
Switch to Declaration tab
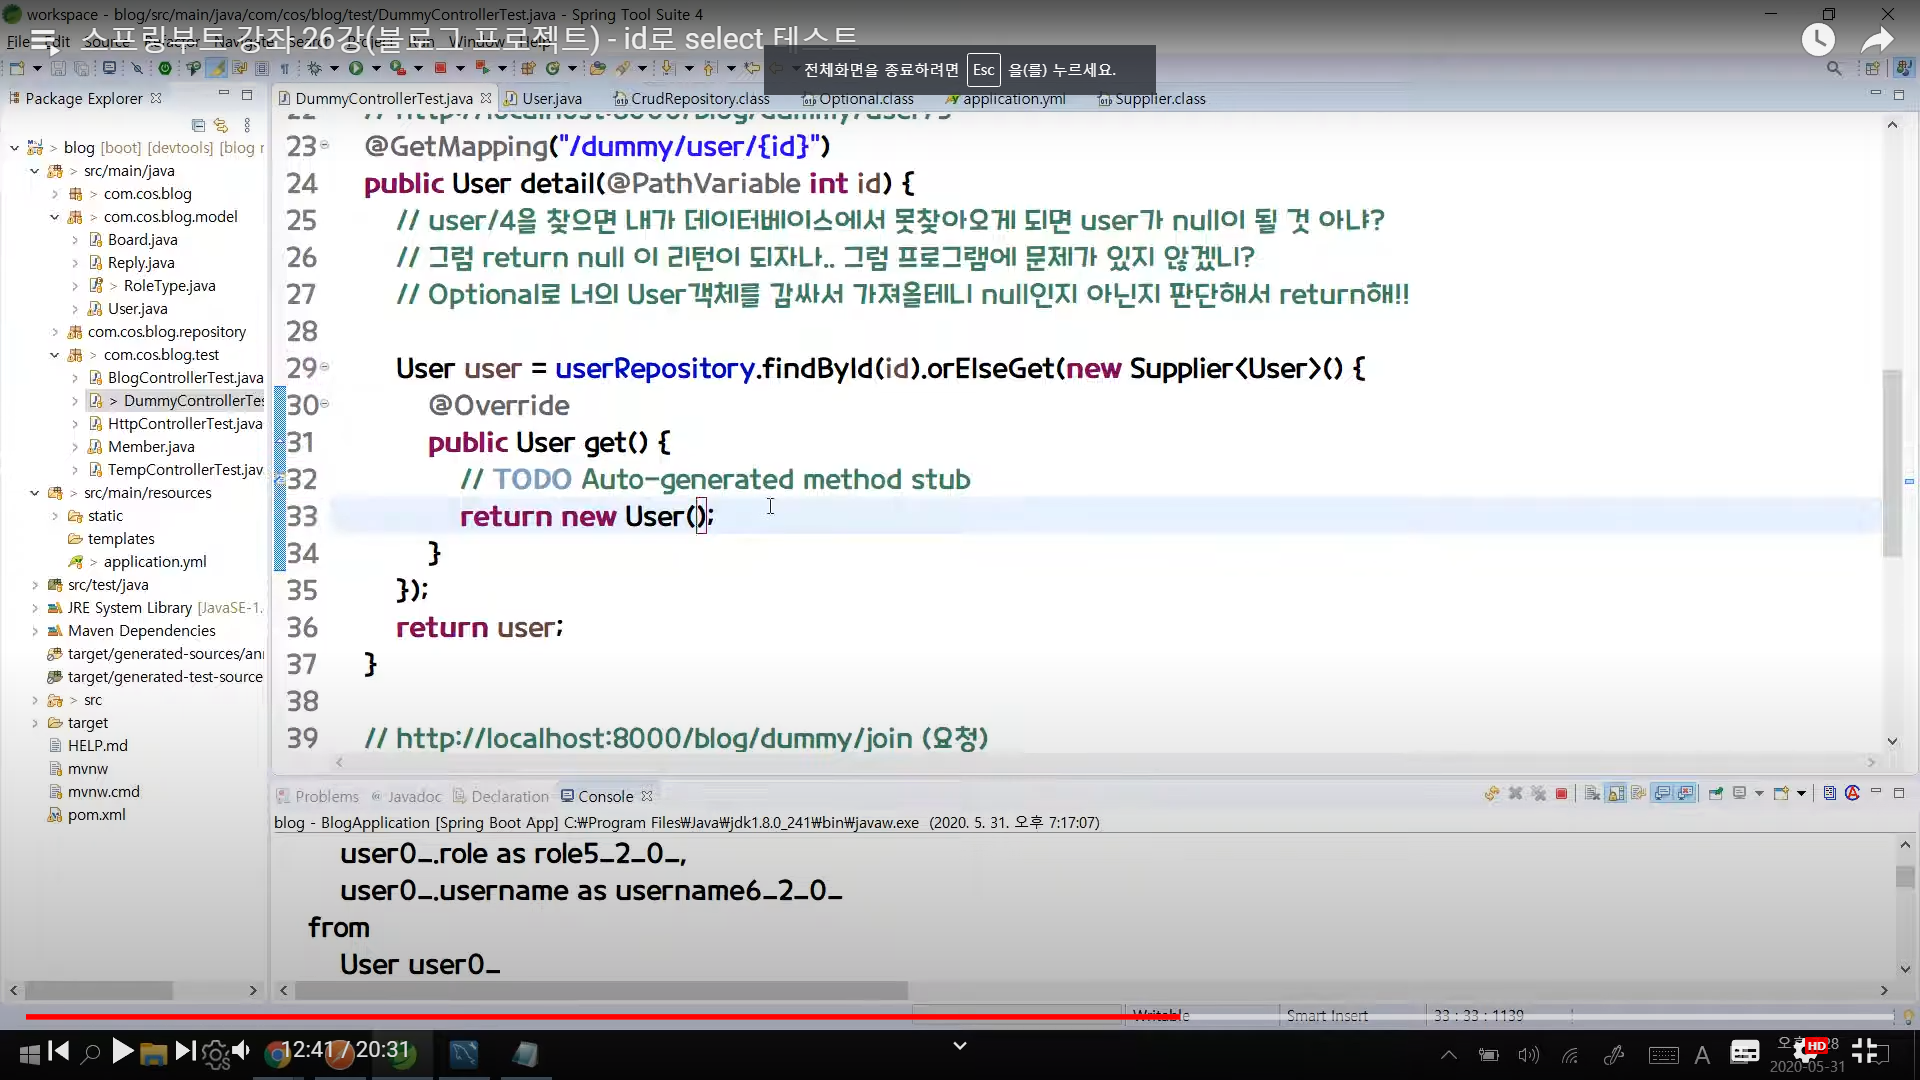pyautogui.click(x=501, y=796)
